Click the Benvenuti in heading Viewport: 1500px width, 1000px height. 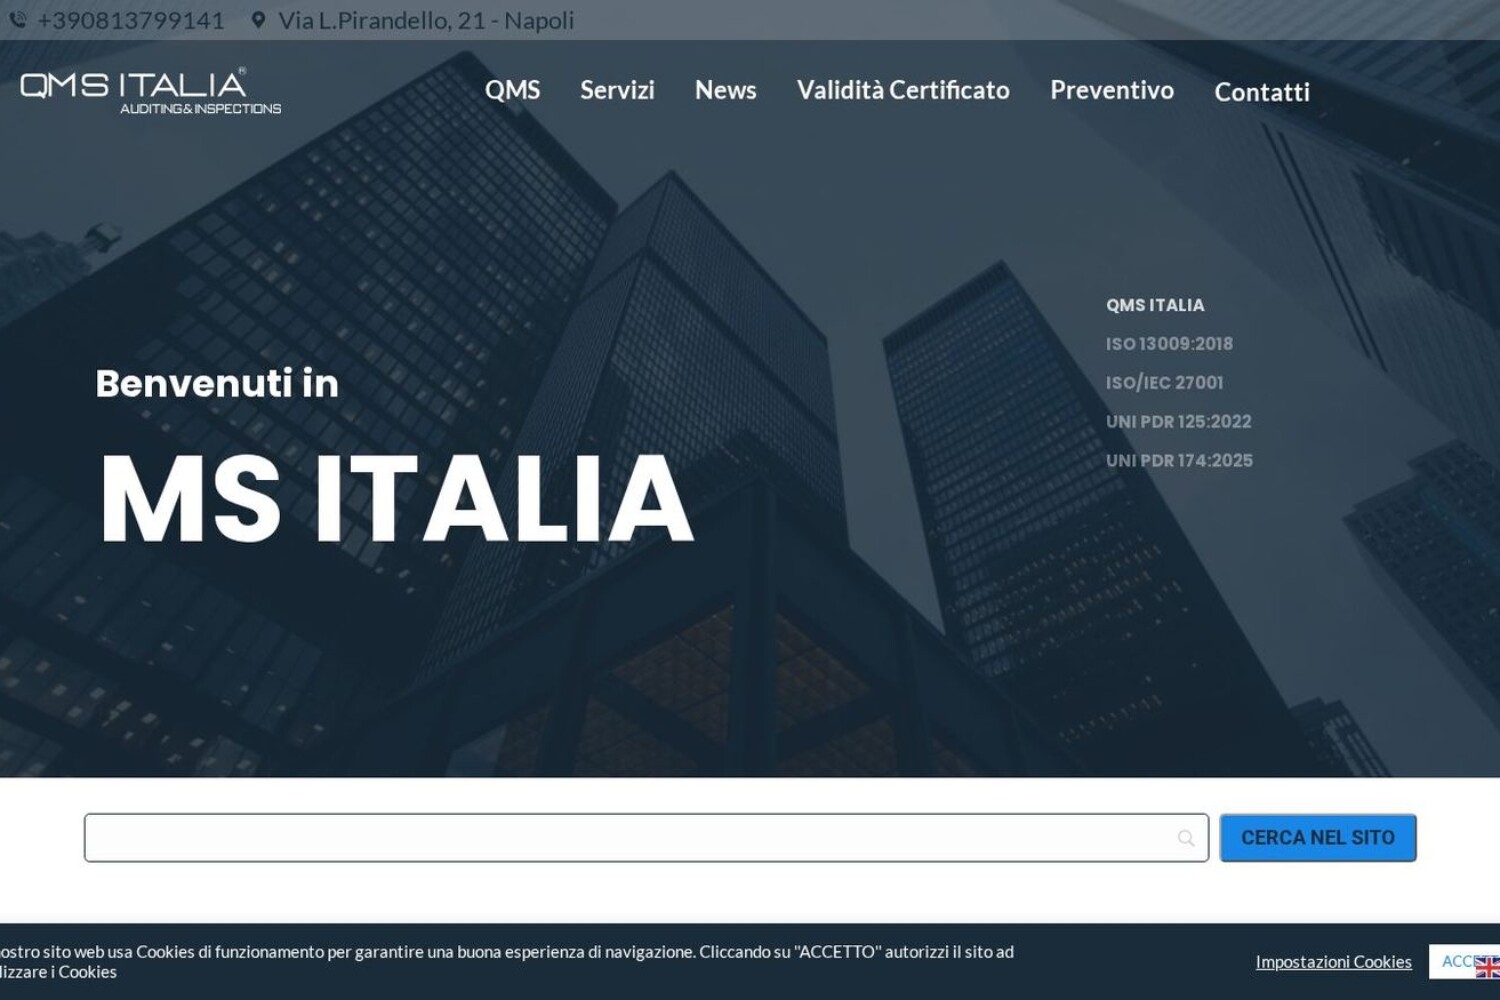217,383
